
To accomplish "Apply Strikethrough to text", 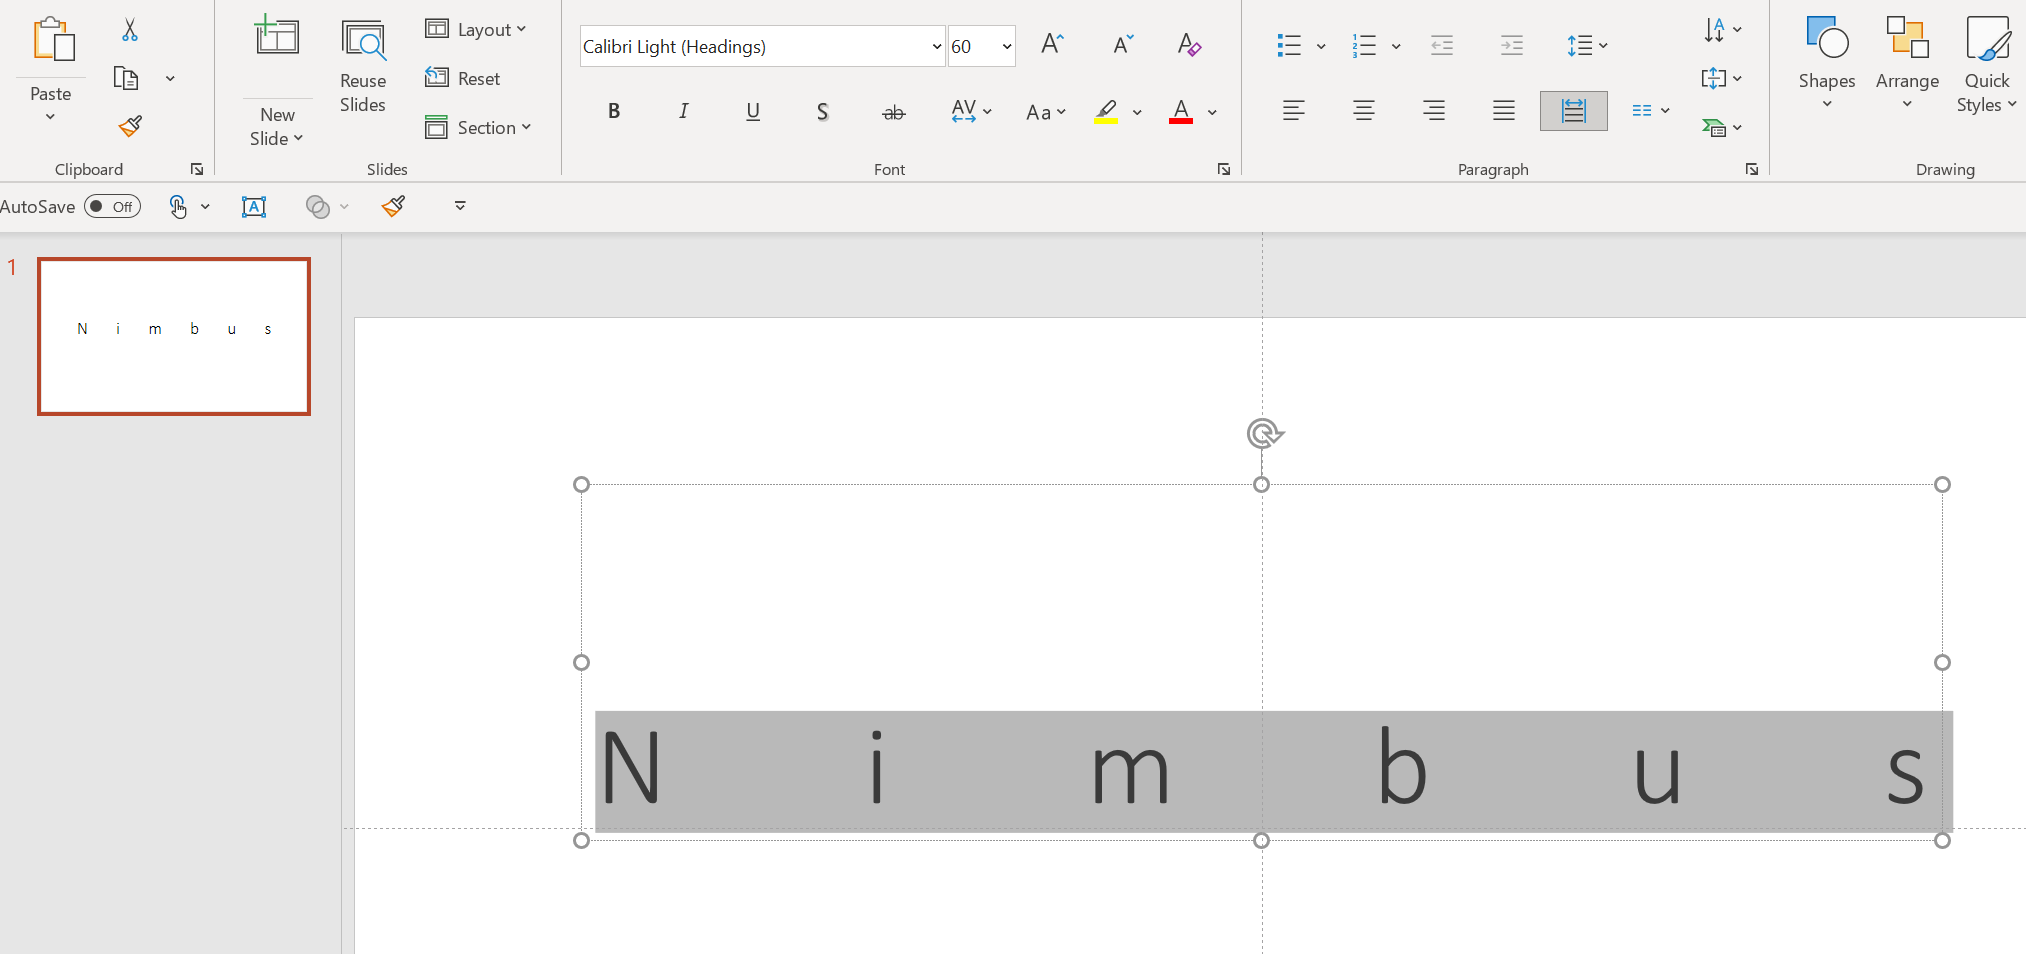I will [x=893, y=112].
